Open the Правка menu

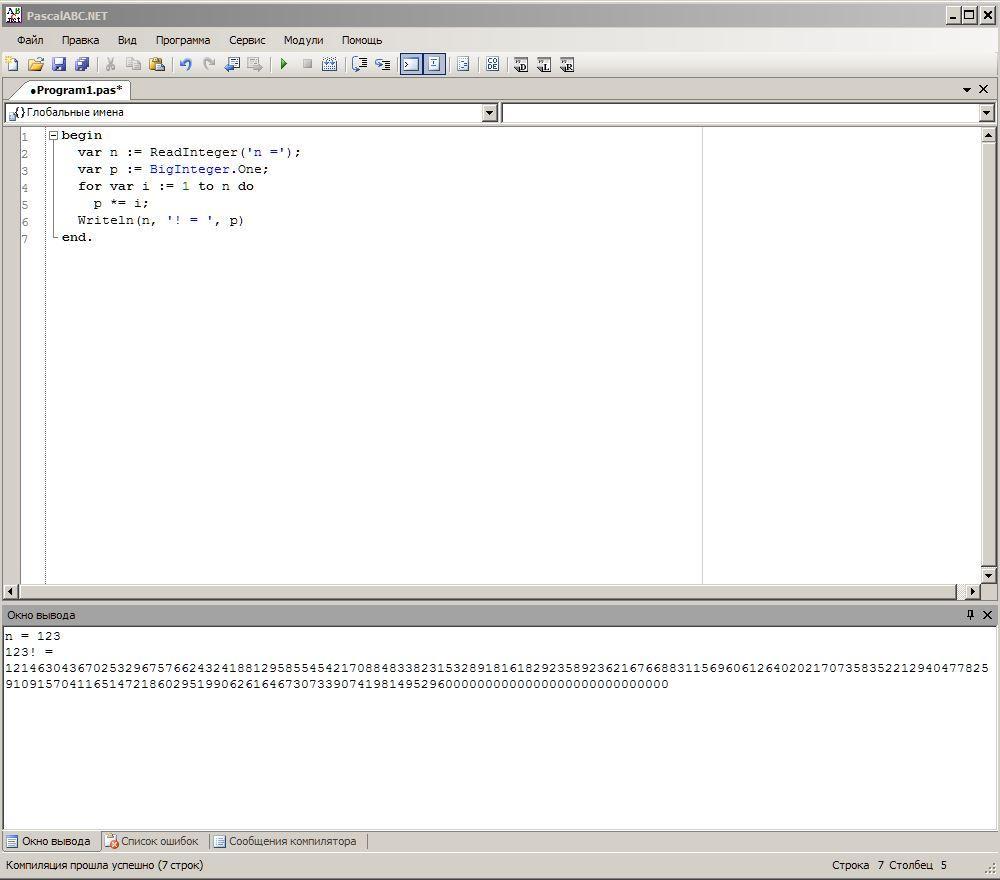click(x=80, y=40)
